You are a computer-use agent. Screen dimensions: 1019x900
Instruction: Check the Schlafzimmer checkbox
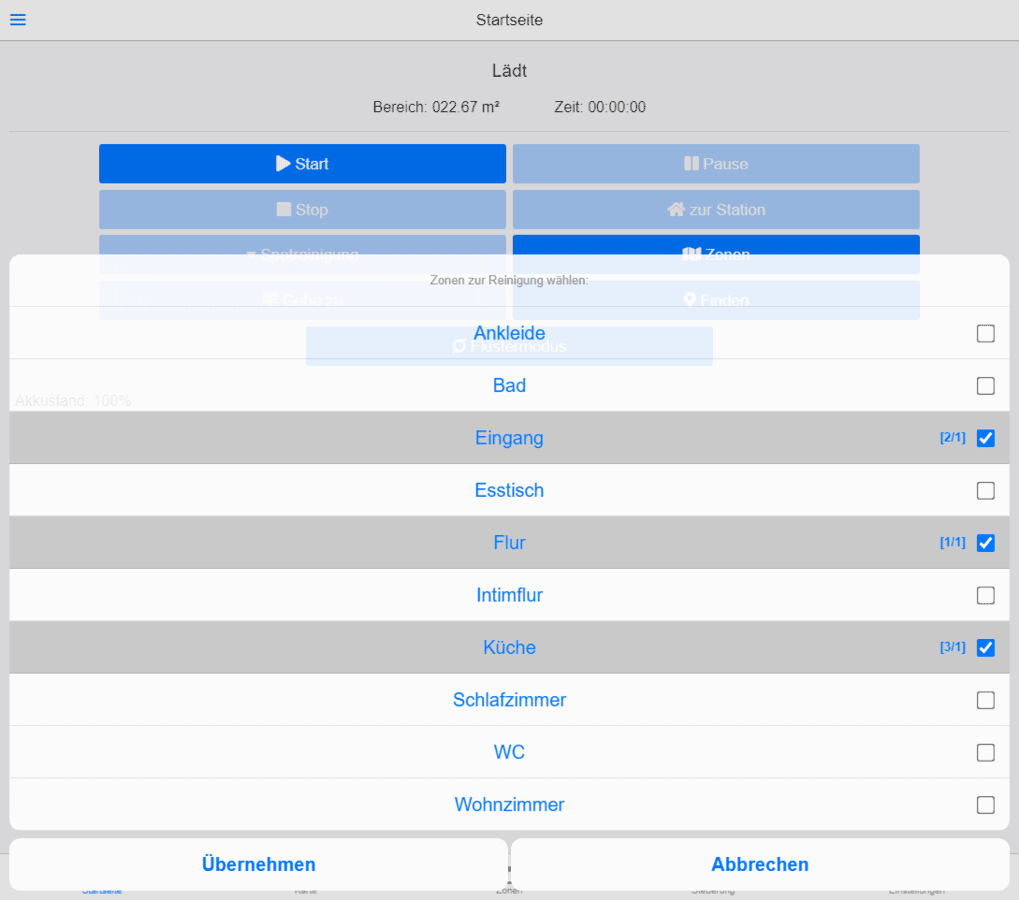tap(985, 700)
